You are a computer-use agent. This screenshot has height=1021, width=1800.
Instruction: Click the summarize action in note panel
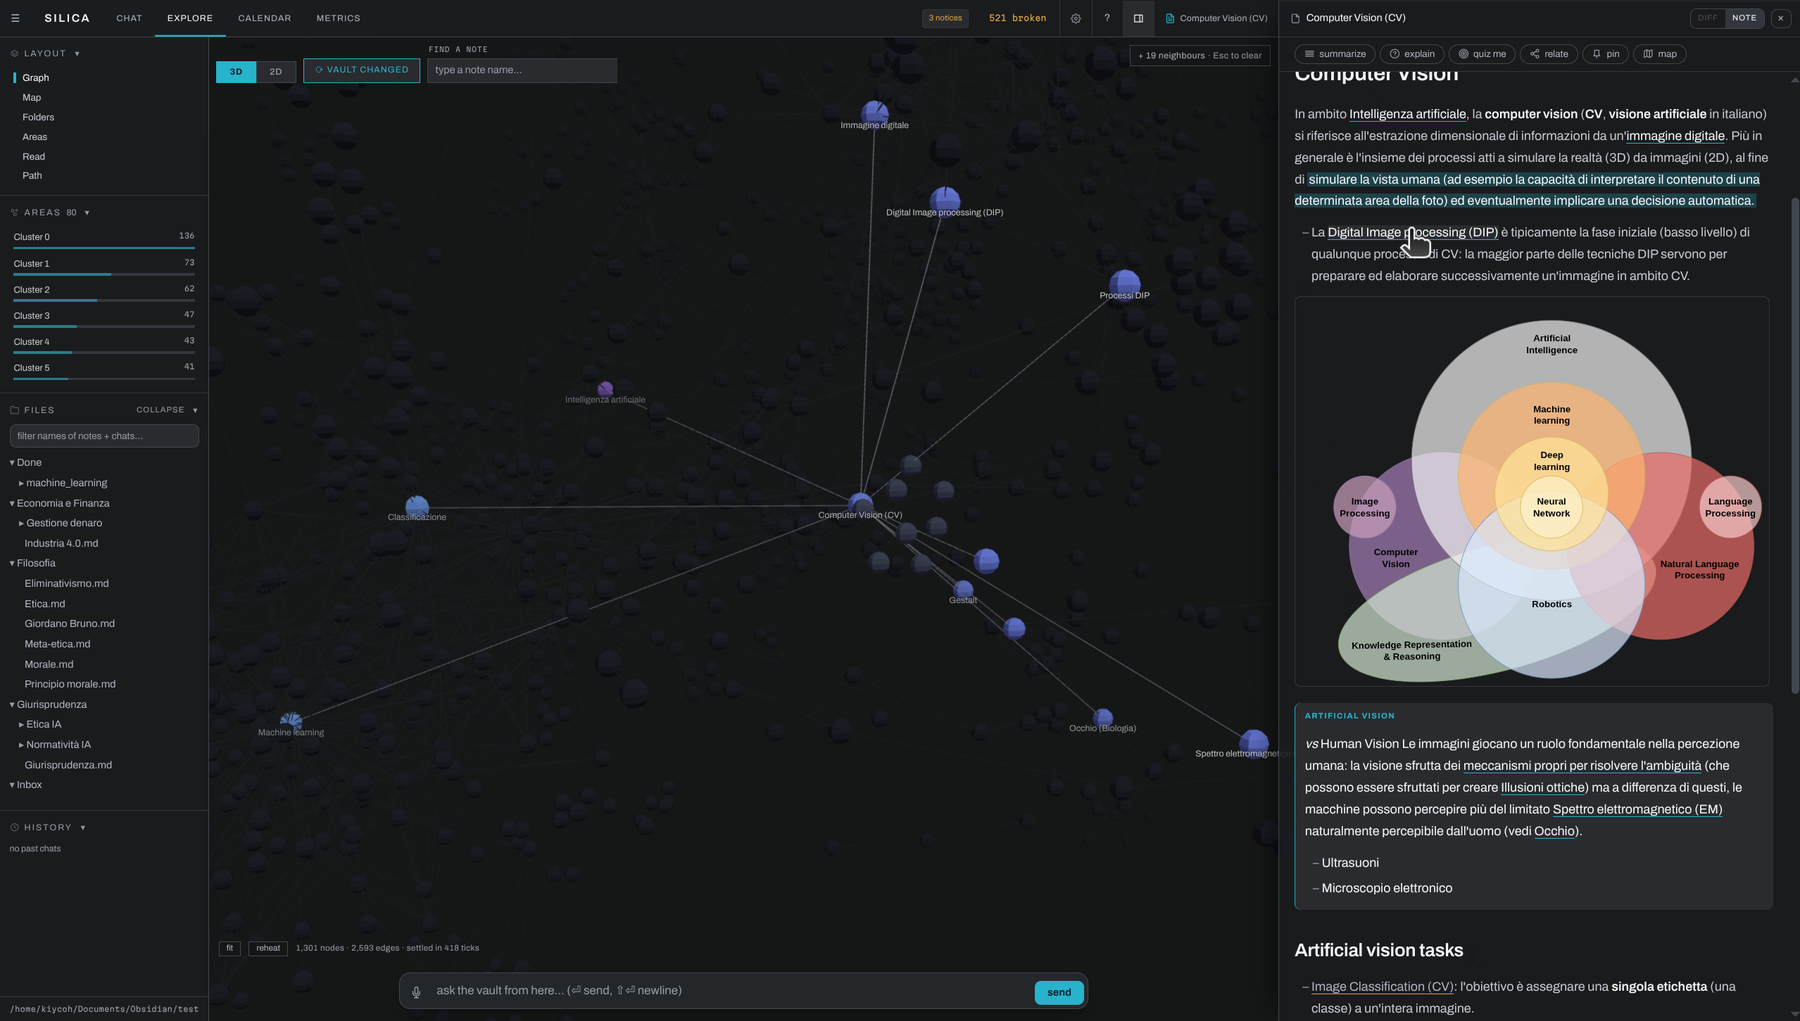(x=1335, y=54)
